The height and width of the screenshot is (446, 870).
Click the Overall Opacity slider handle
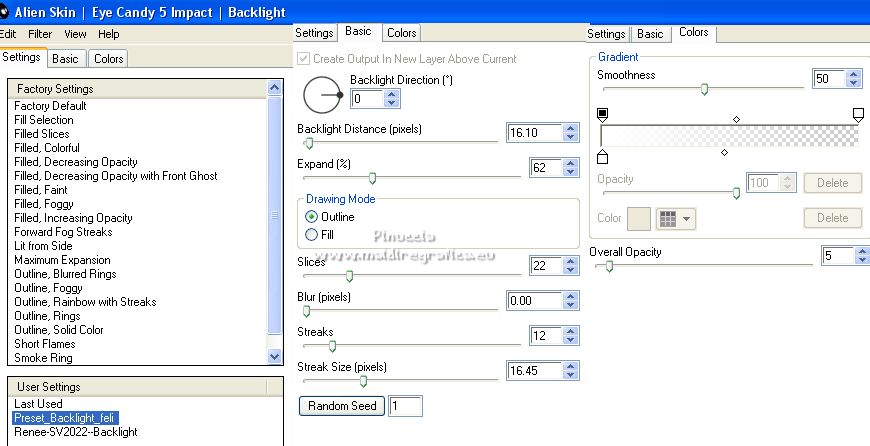pyautogui.click(x=609, y=266)
